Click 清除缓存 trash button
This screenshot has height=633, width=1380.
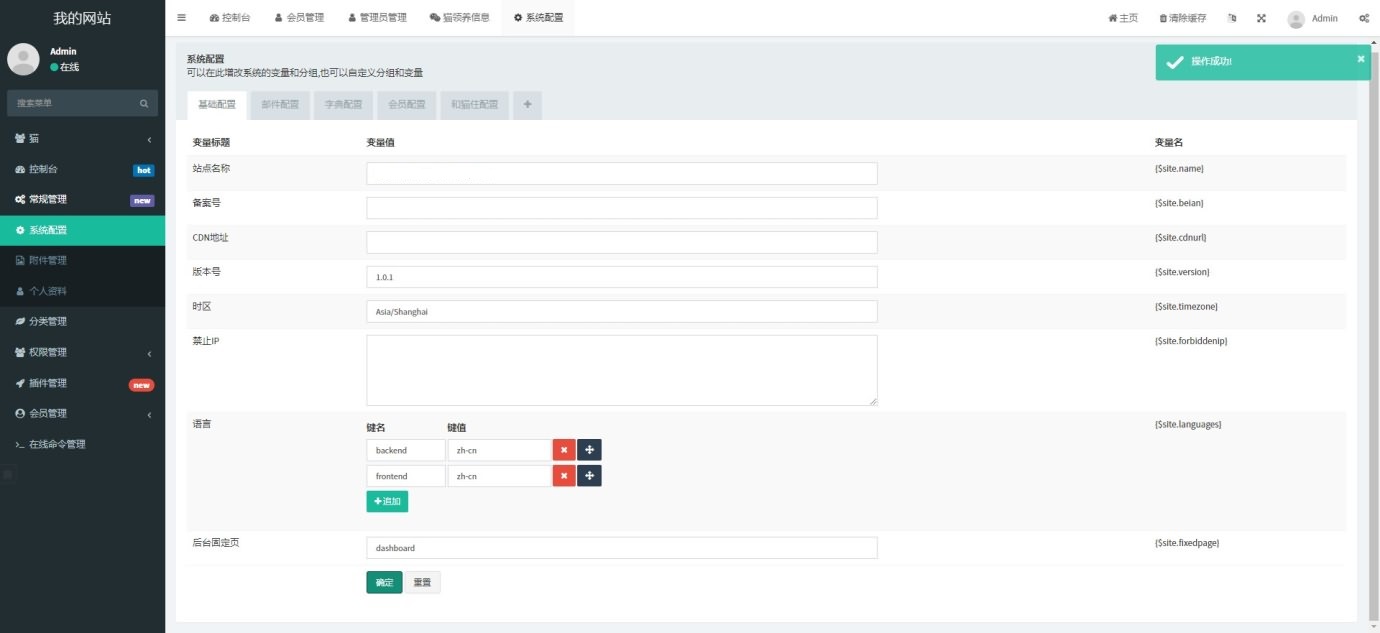click(x=1182, y=18)
